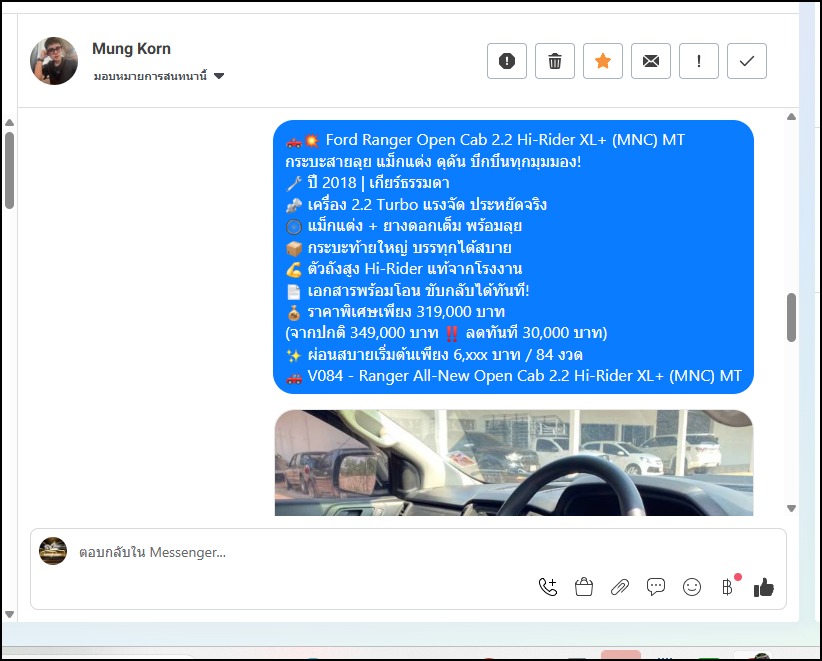
Task: Attach a file with paperclip icon
Action: [x=620, y=587]
